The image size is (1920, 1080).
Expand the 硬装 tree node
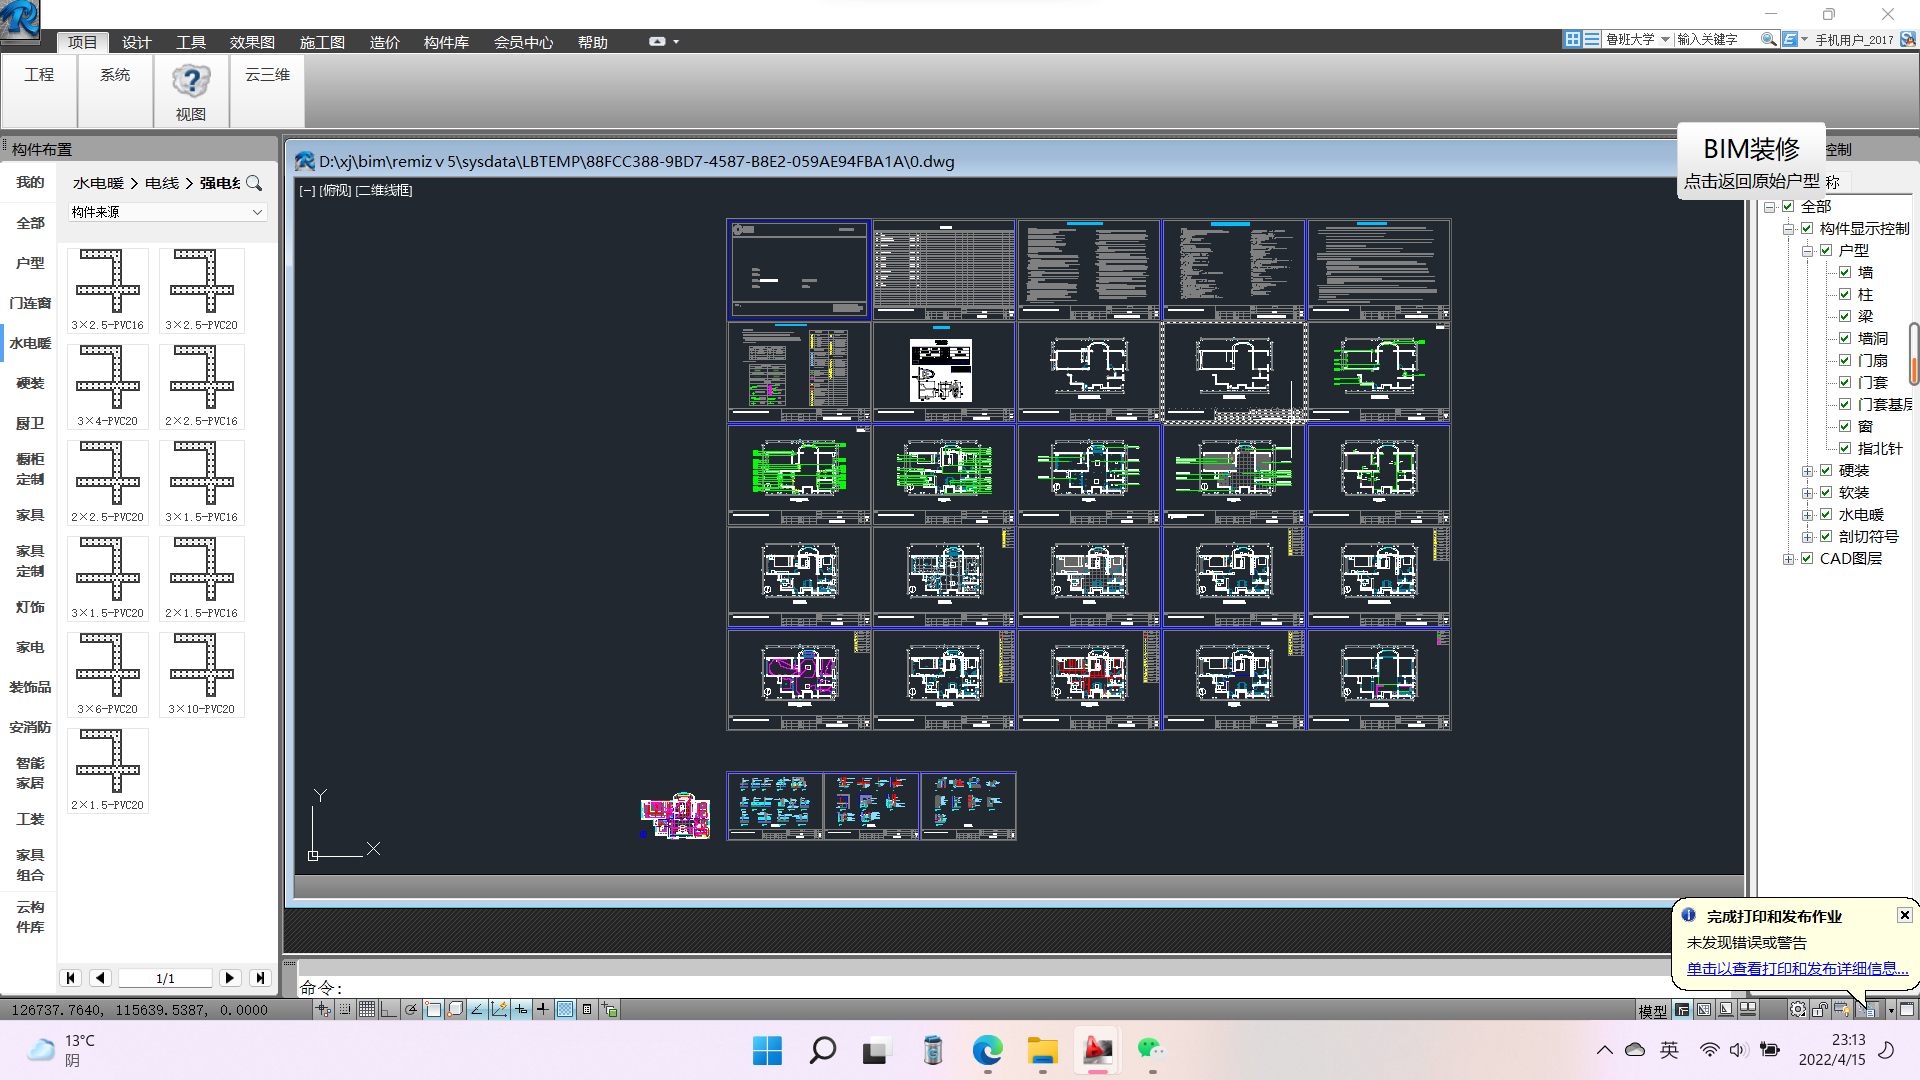coord(1807,471)
